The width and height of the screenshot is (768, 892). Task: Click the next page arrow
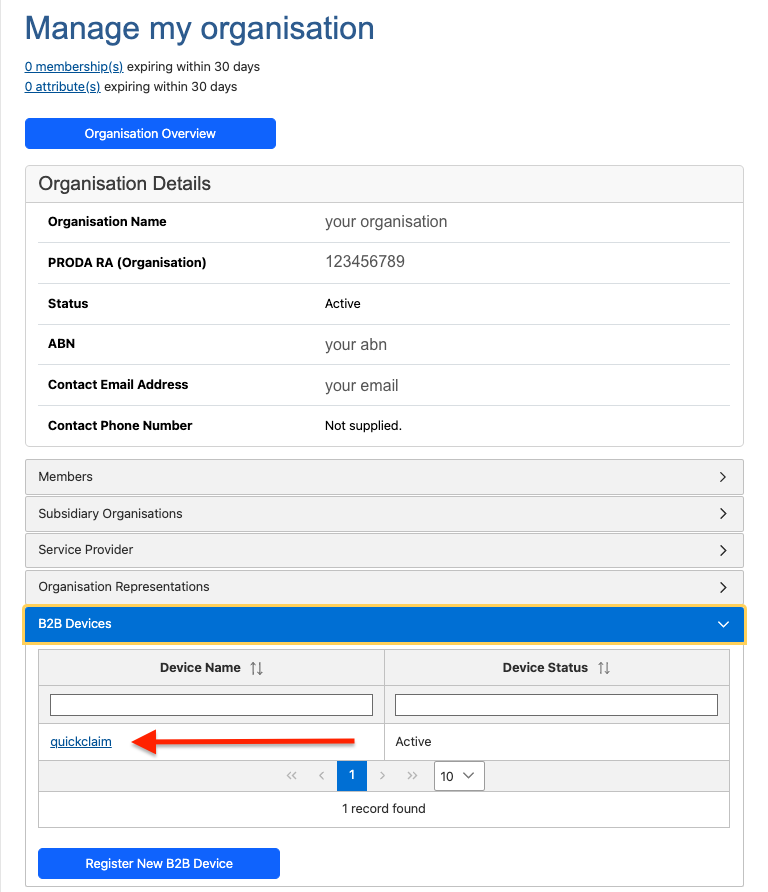click(382, 775)
